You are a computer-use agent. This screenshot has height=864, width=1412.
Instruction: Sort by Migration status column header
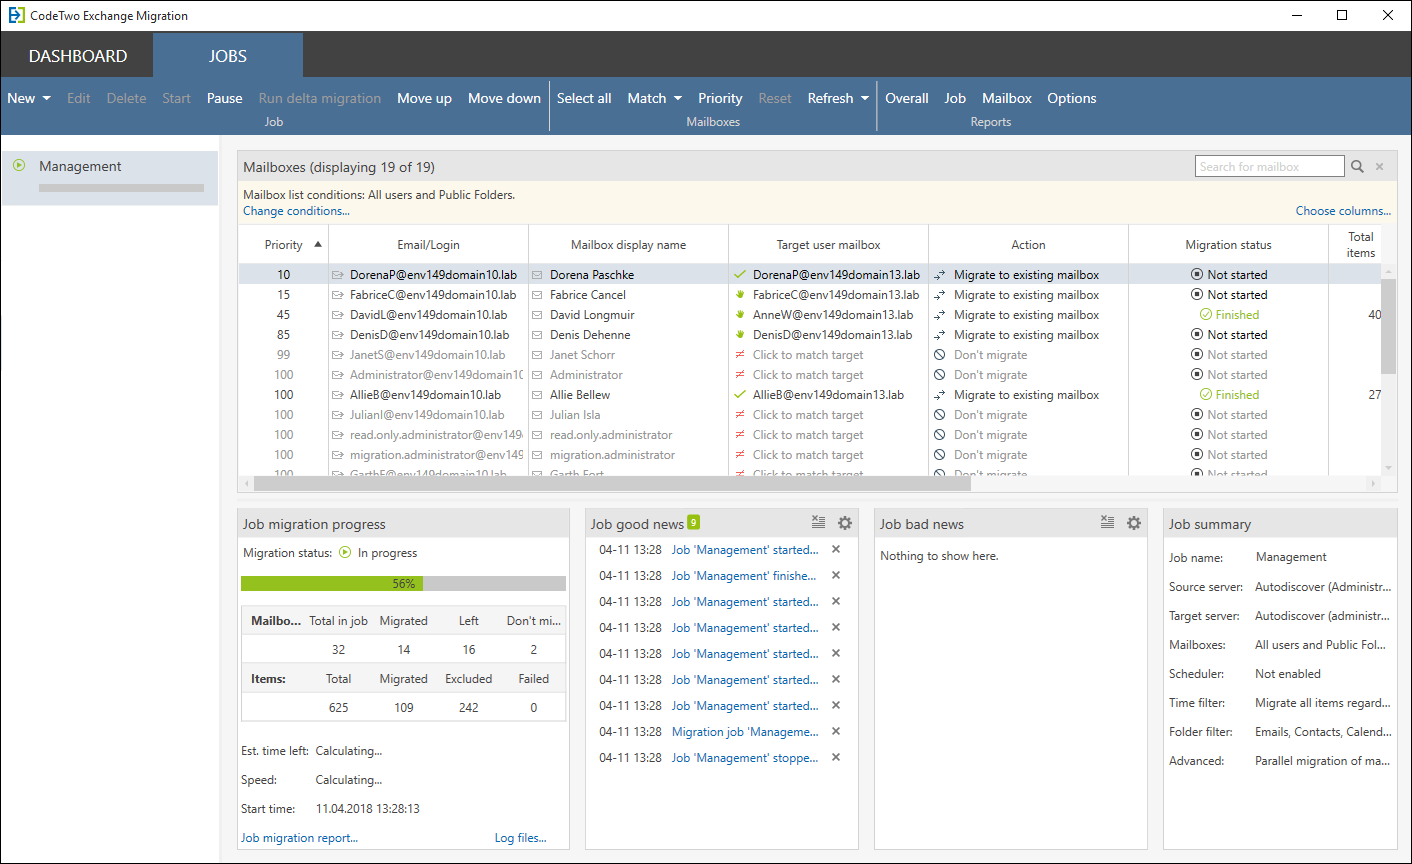pyautogui.click(x=1228, y=245)
